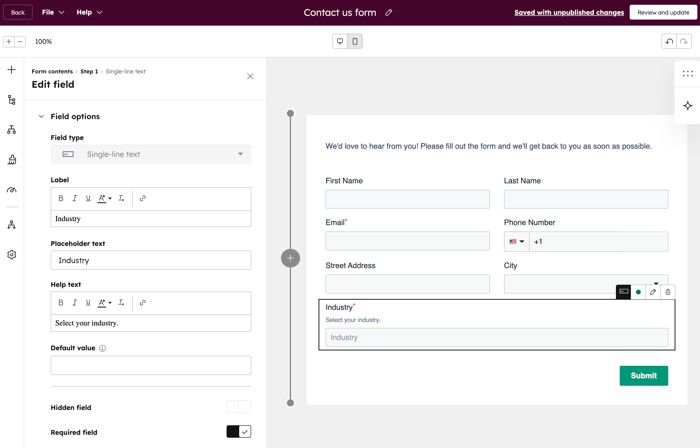Open the Field type dropdown
The image size is (700, 448).
[x=151, y=154]
